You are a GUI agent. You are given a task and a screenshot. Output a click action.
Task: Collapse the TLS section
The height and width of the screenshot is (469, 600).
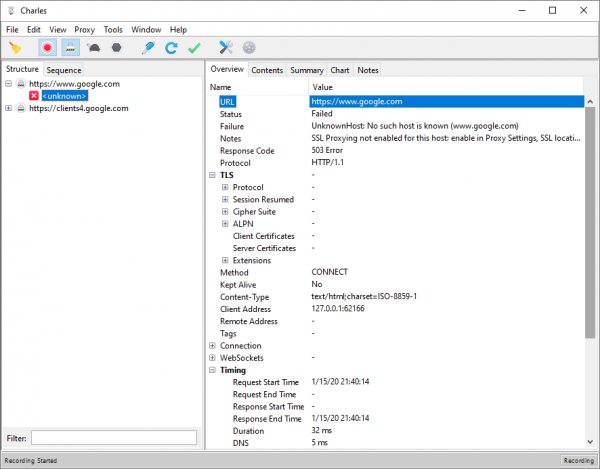(x=212, y=175)
